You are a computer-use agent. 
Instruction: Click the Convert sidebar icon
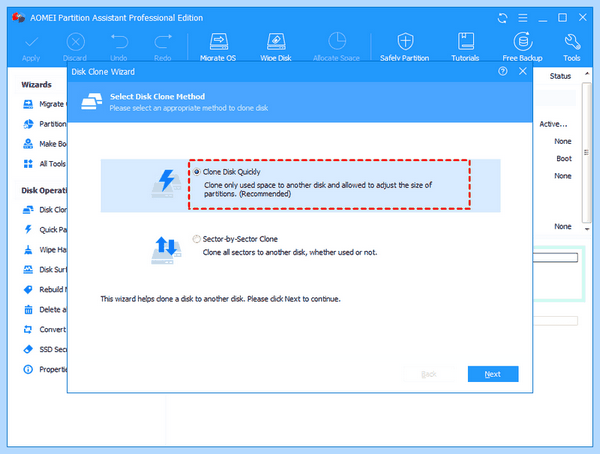pyautogui.click(x=28, y=329)
